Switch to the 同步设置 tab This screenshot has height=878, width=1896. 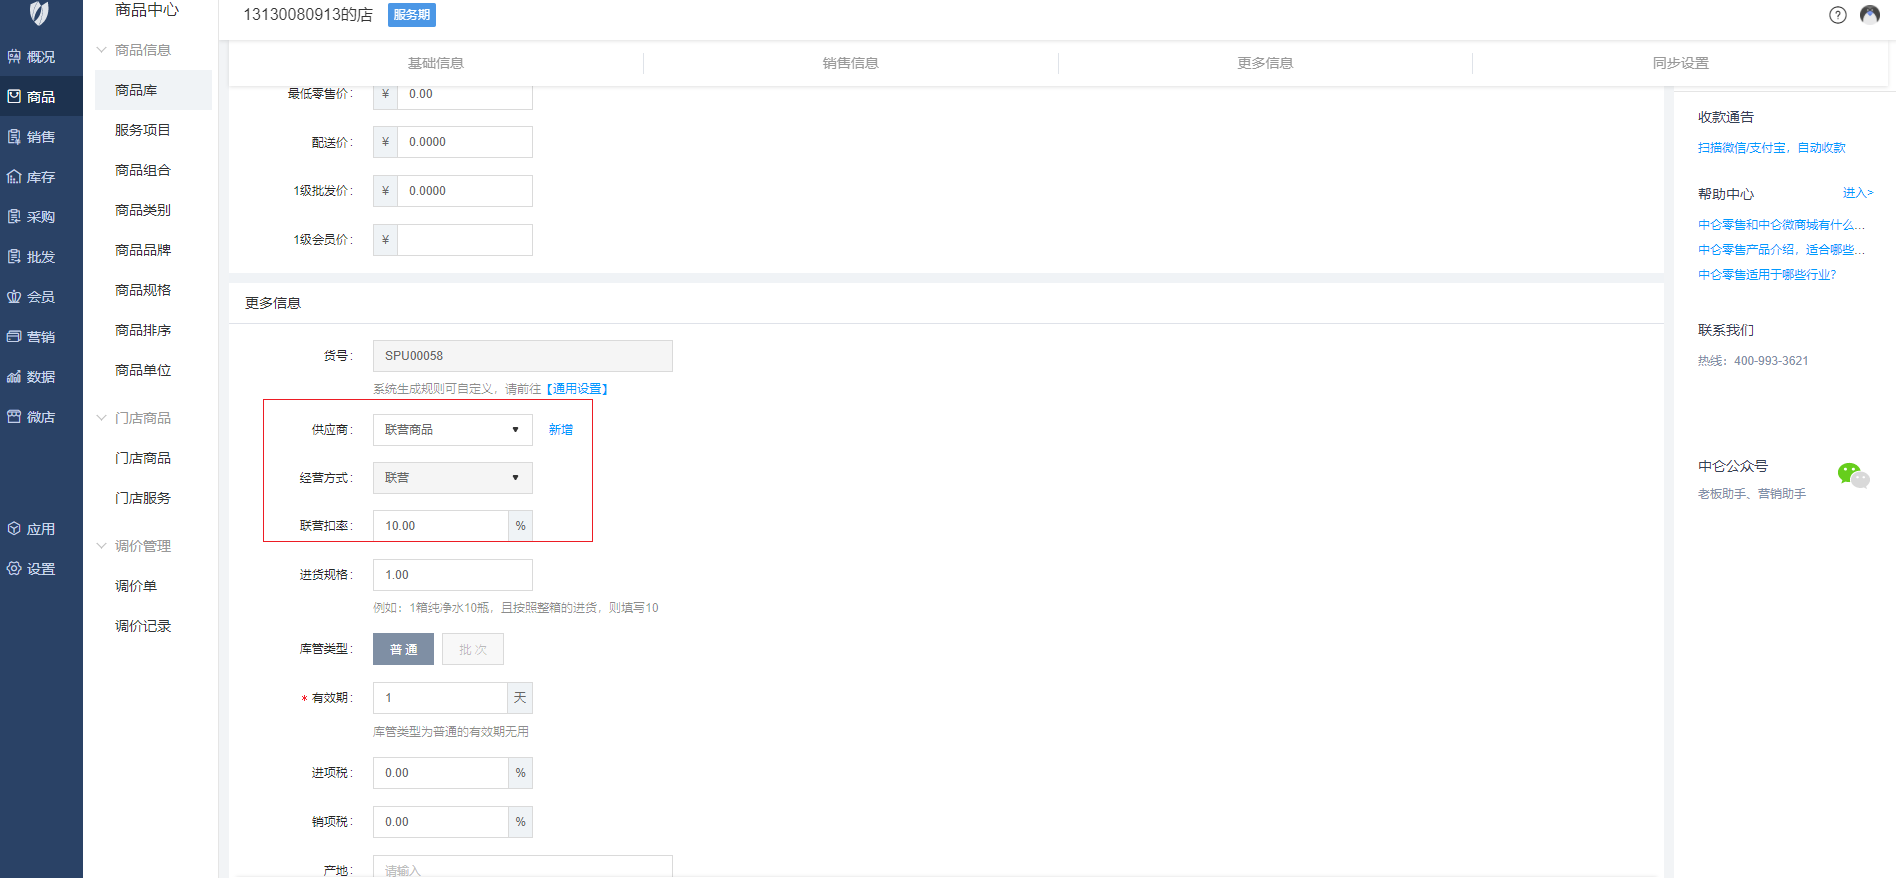(1680, 63)
